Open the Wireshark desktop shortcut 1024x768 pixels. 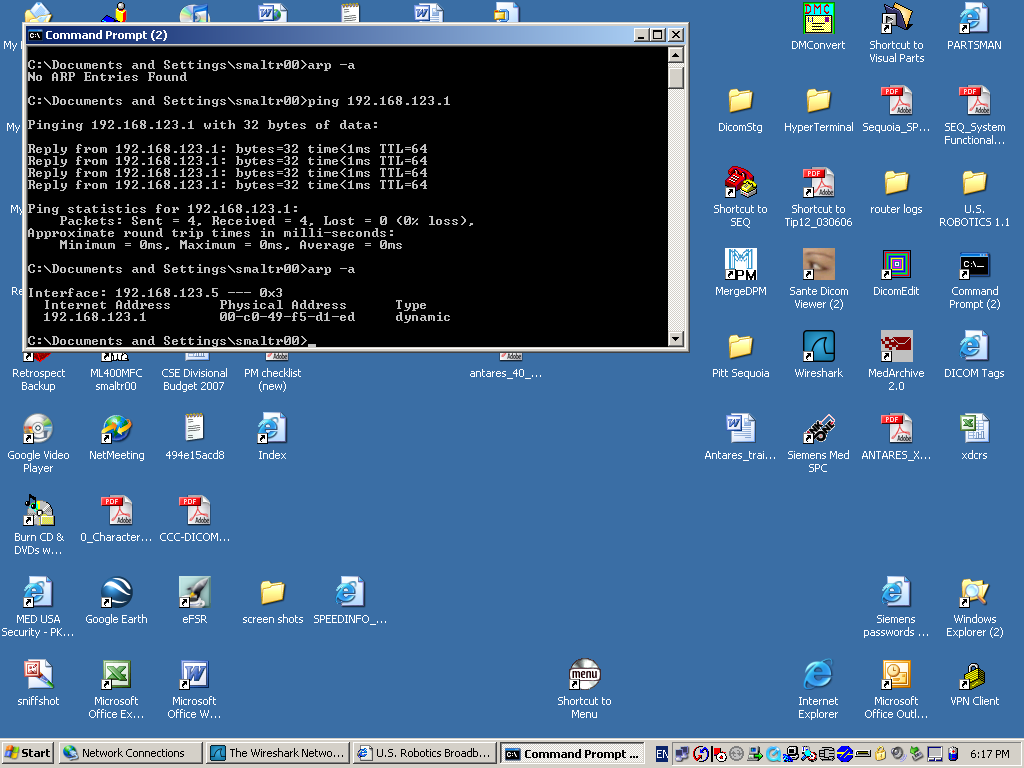(818, 347)
